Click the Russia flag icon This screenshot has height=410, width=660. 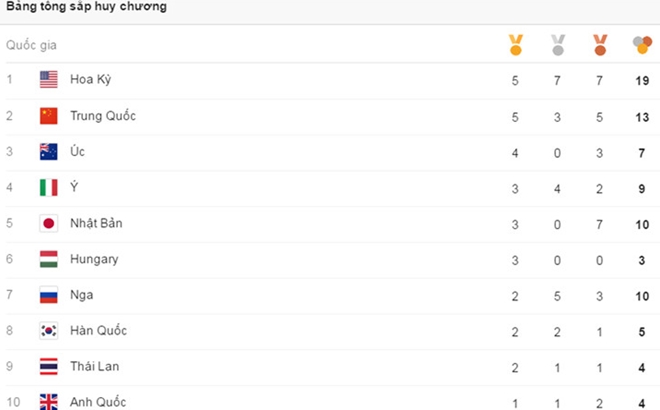click(x=49, y=295)
